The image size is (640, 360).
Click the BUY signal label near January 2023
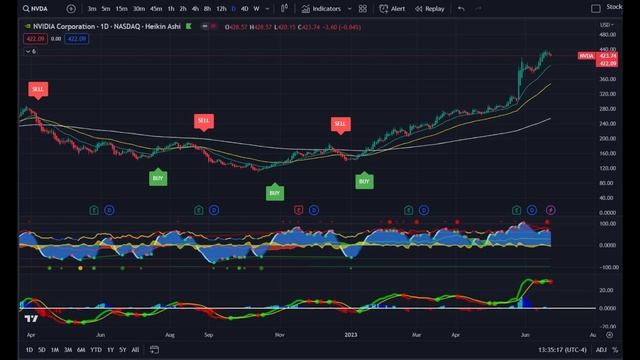(x=364, y=180)
